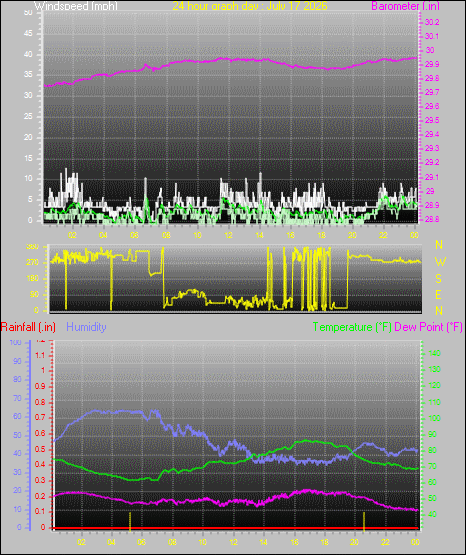Click the 180 degree label on wind direction chart
466x555 pixels.
click(x=33, y=279)
